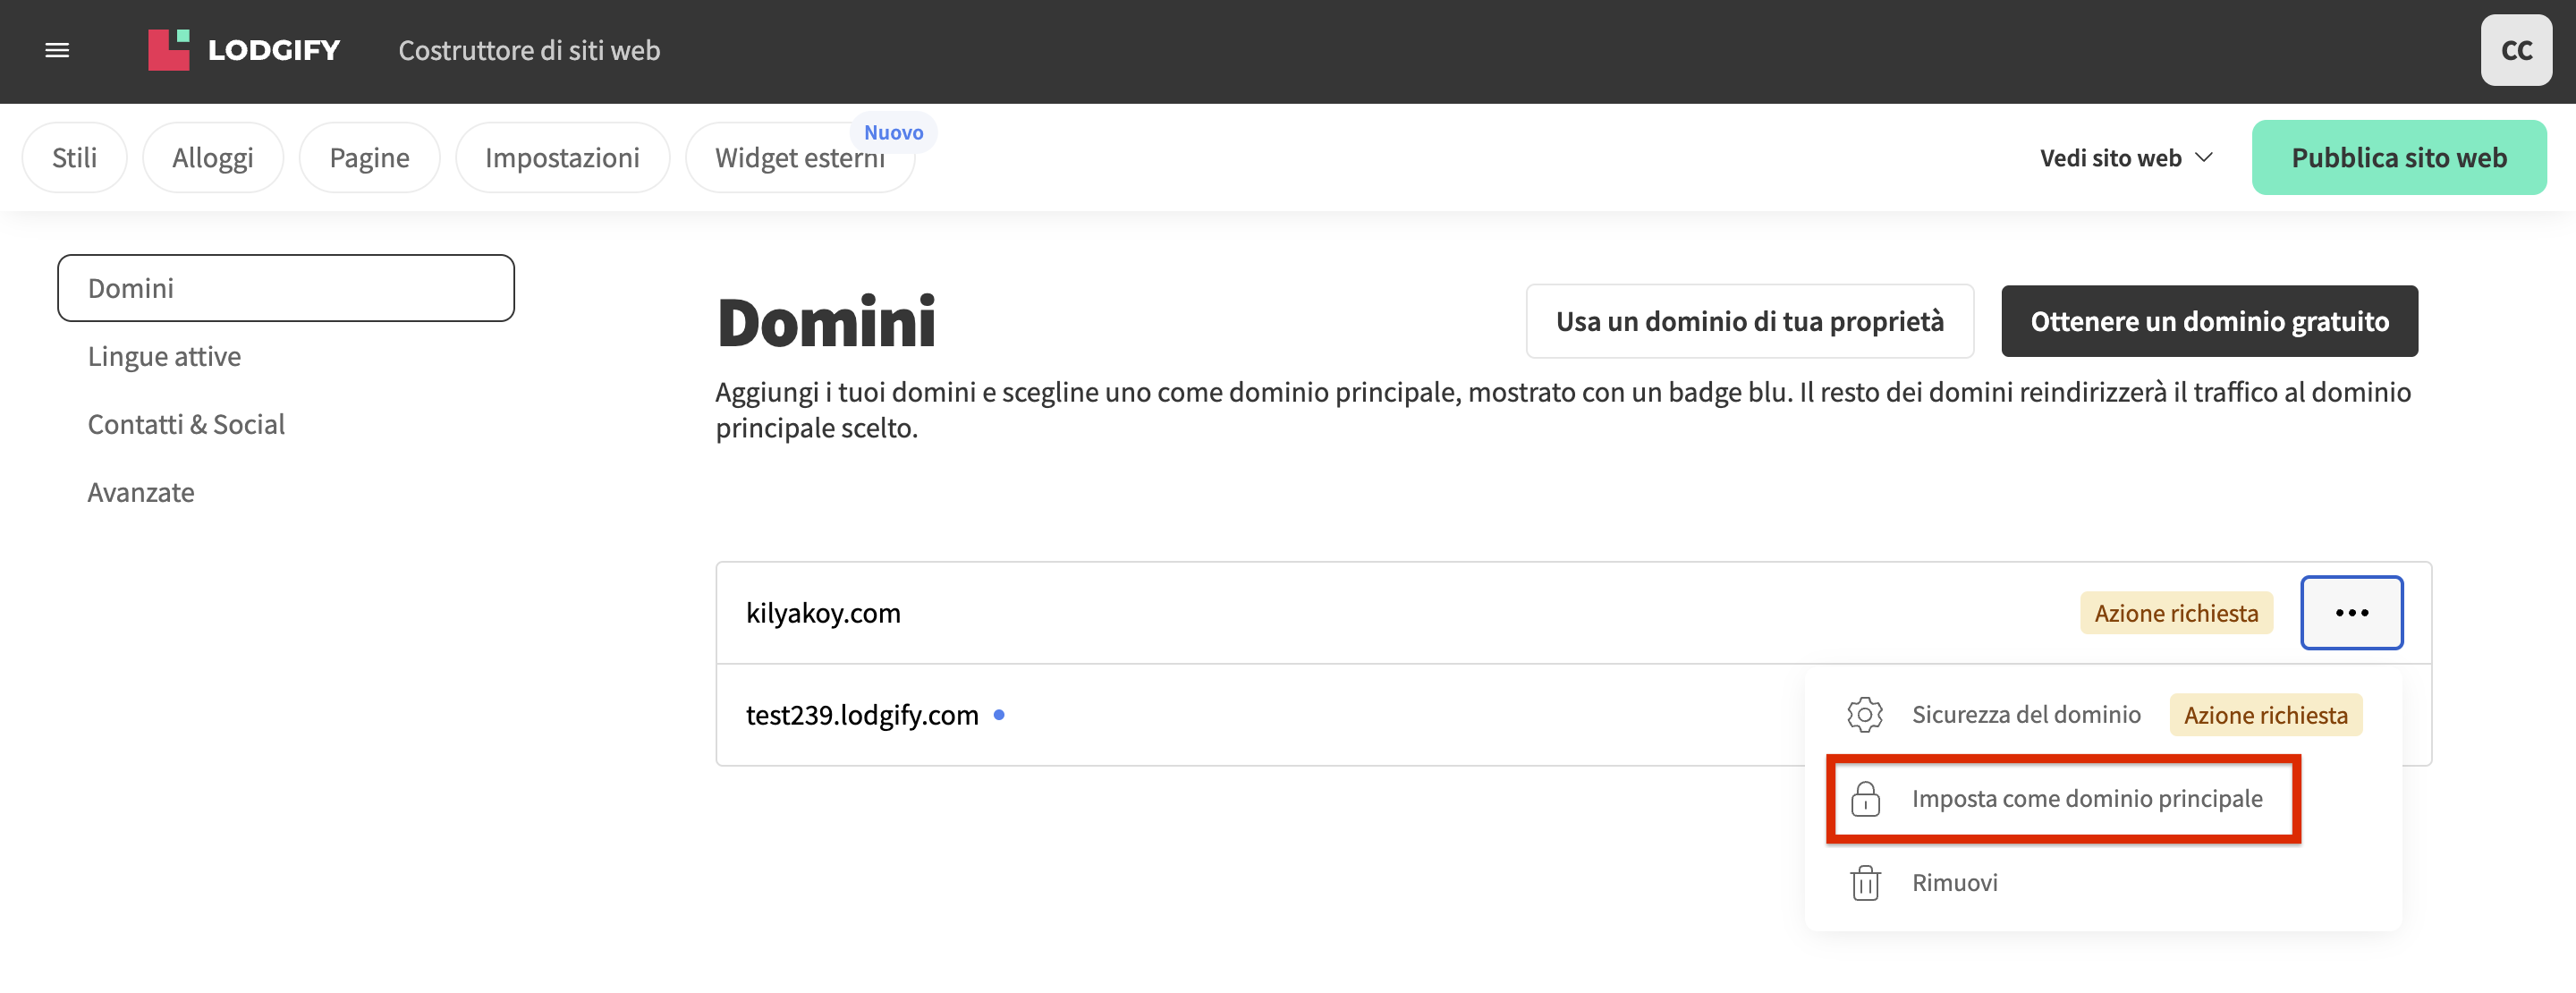Click the Costruttore di siti web title
Viewport: 2576px width, 993px height.
point(529,50)
